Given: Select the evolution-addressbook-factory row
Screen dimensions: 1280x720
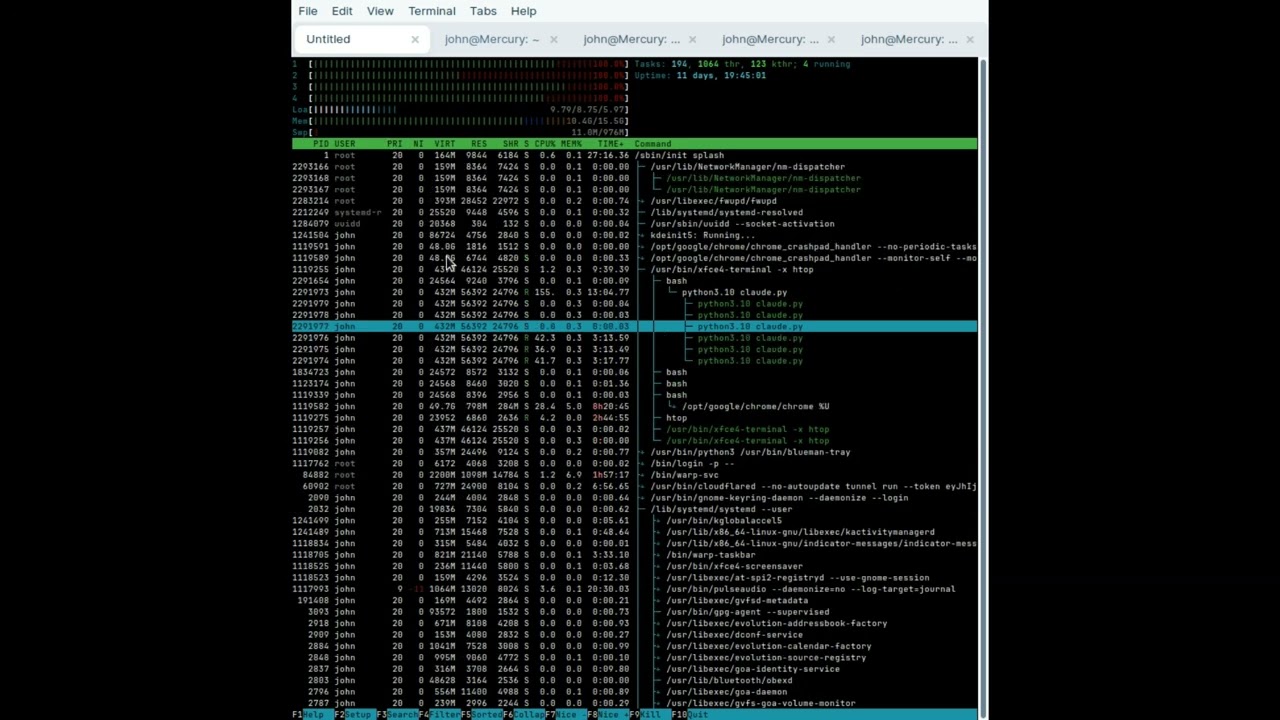Looking at the screenshot, I should tap(634, 623).
